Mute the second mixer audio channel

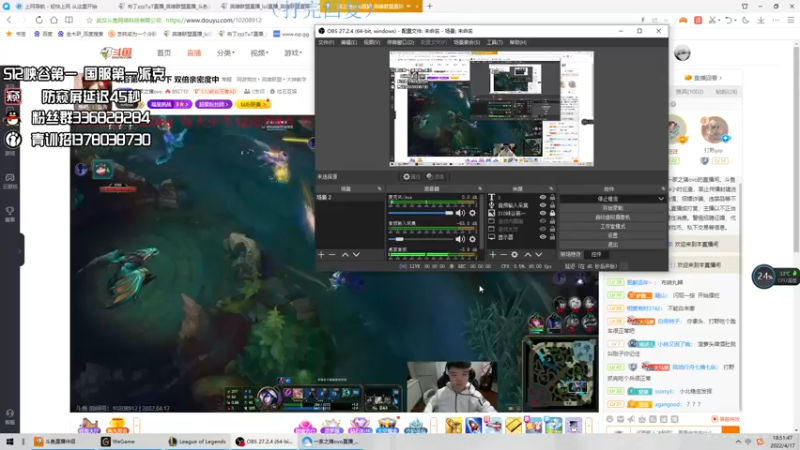coord(460,239)
